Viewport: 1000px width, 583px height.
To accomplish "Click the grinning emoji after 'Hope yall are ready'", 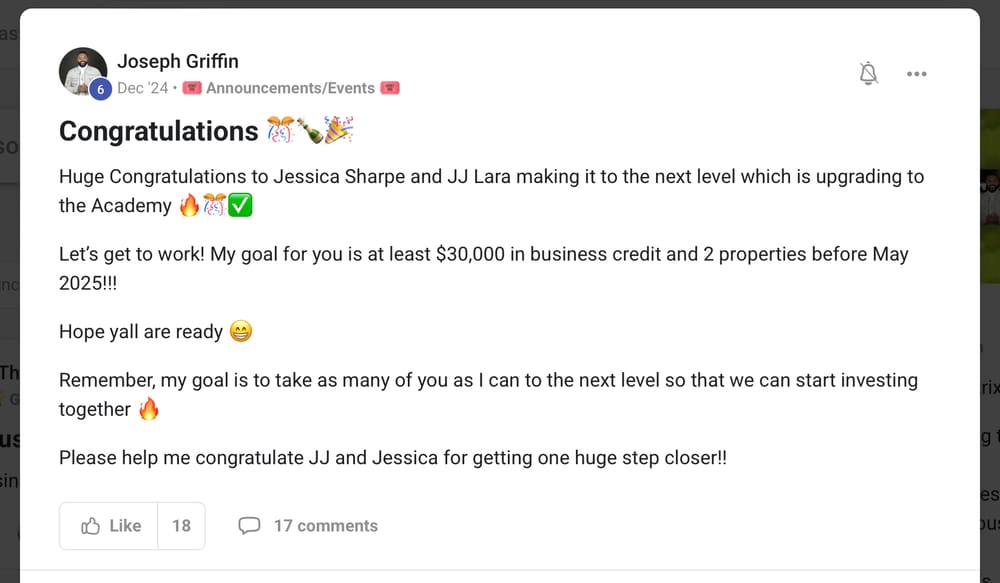I will pos(241,331).
